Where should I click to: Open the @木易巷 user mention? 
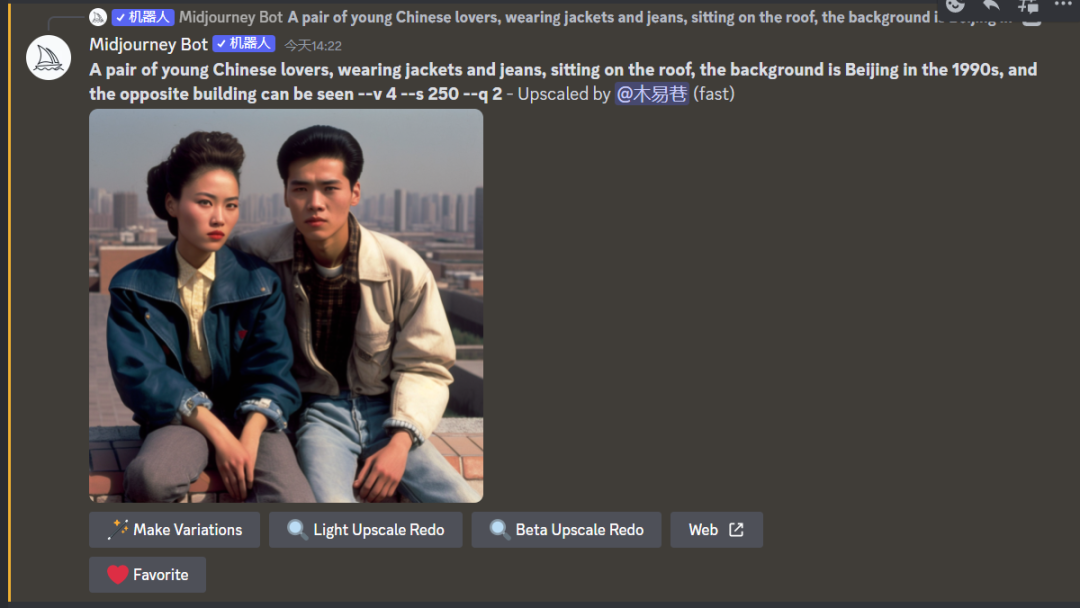tap(652, 94)
